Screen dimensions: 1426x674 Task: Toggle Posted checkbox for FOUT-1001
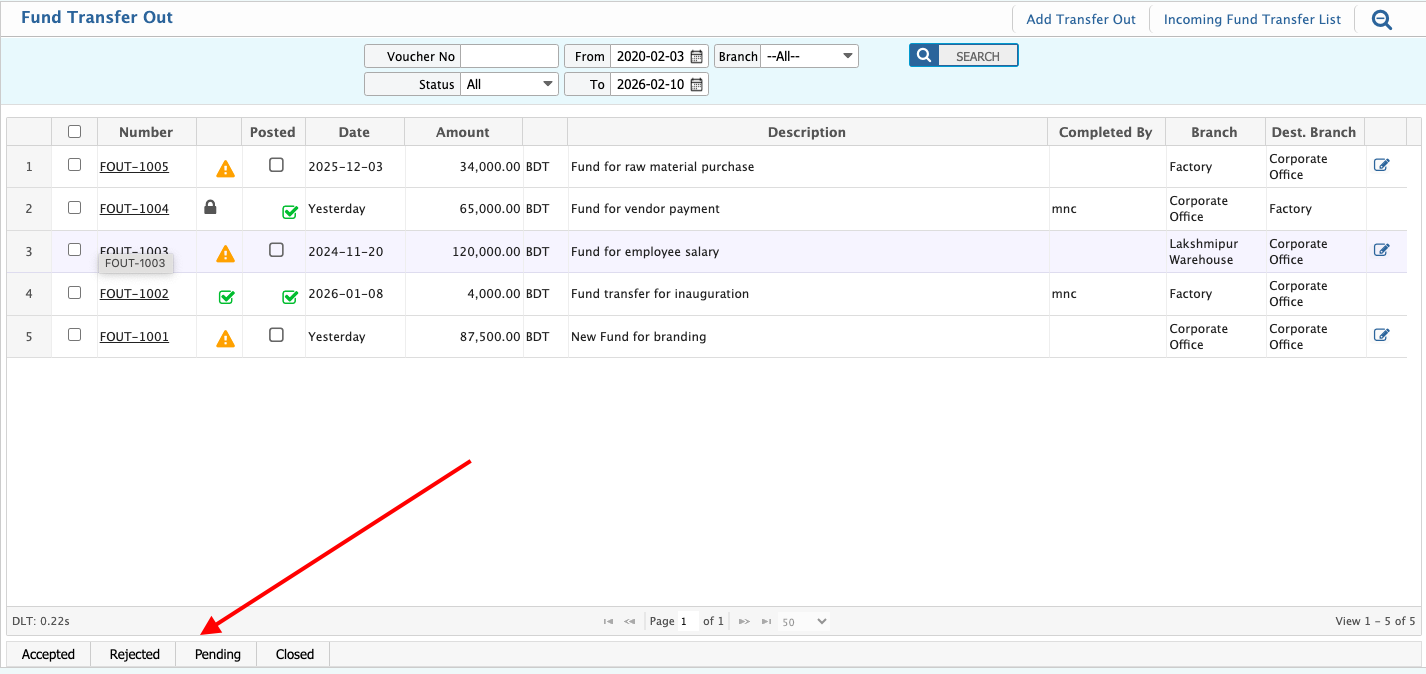point(276,335)
